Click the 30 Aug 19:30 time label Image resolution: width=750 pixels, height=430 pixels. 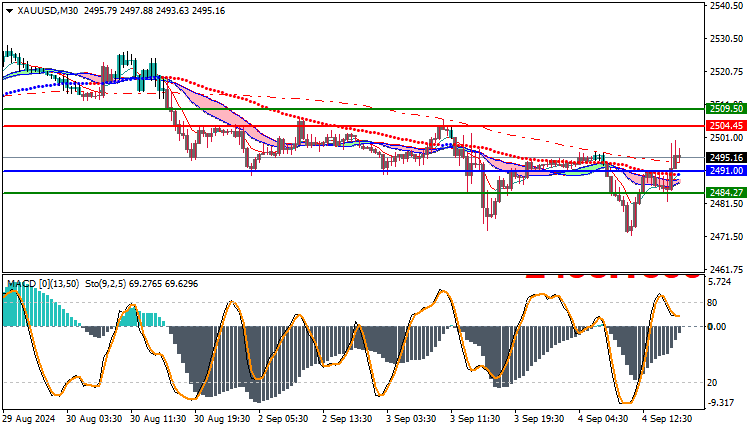coord(222,419)
